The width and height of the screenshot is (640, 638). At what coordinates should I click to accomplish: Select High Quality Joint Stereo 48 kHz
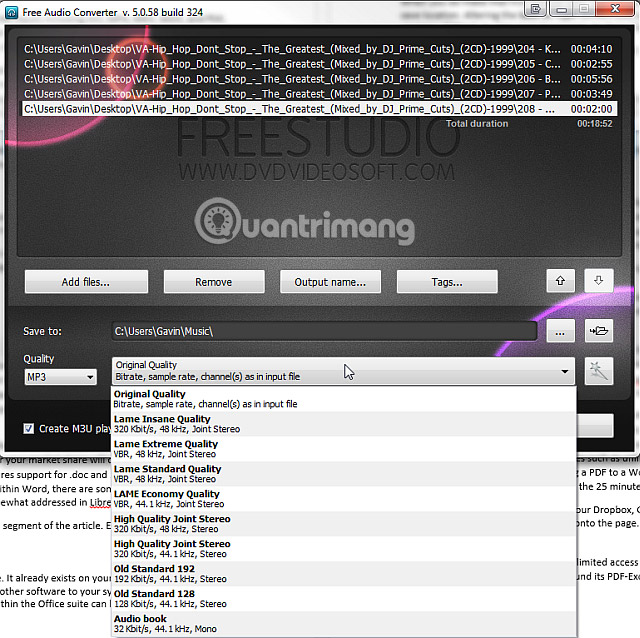(x=344, y=524)
